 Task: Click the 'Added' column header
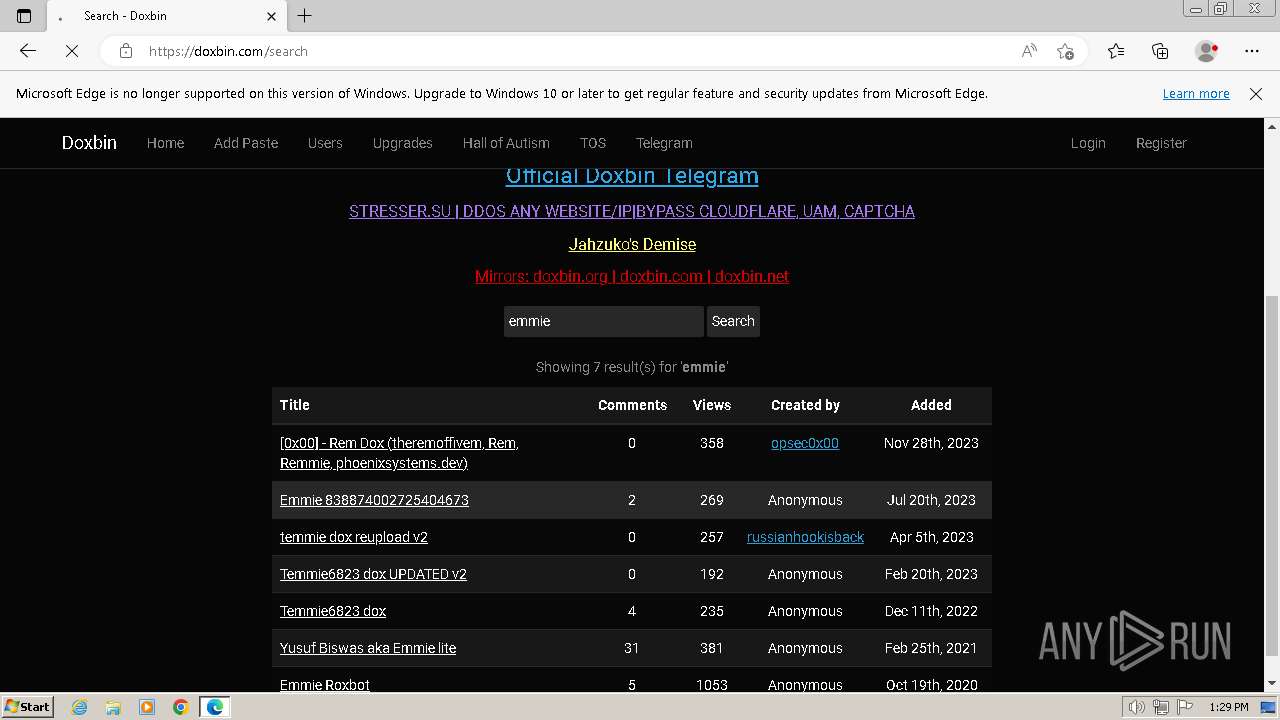tap(931, 405)
